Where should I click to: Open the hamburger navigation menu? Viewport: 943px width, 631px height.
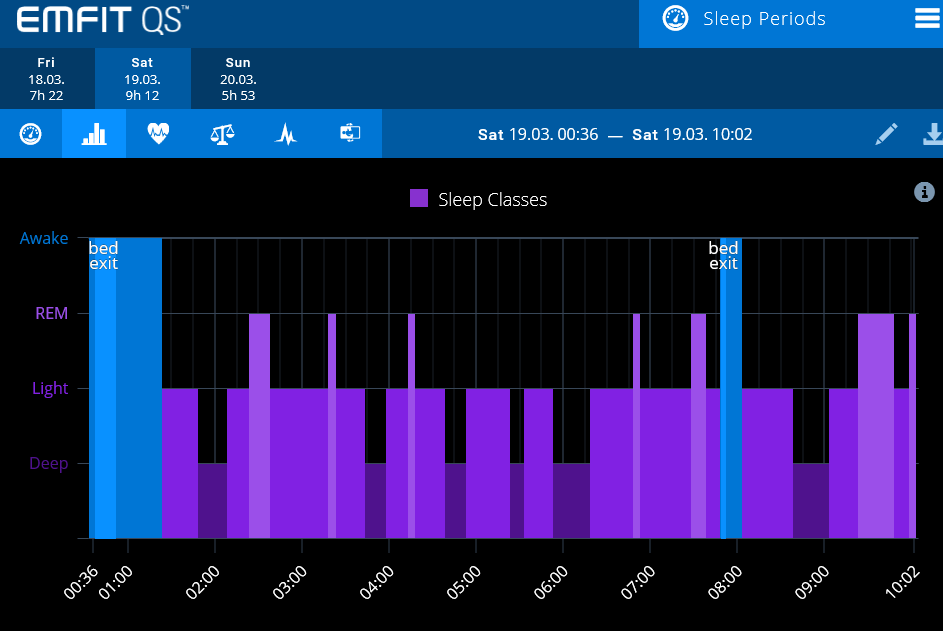[928, 18]
